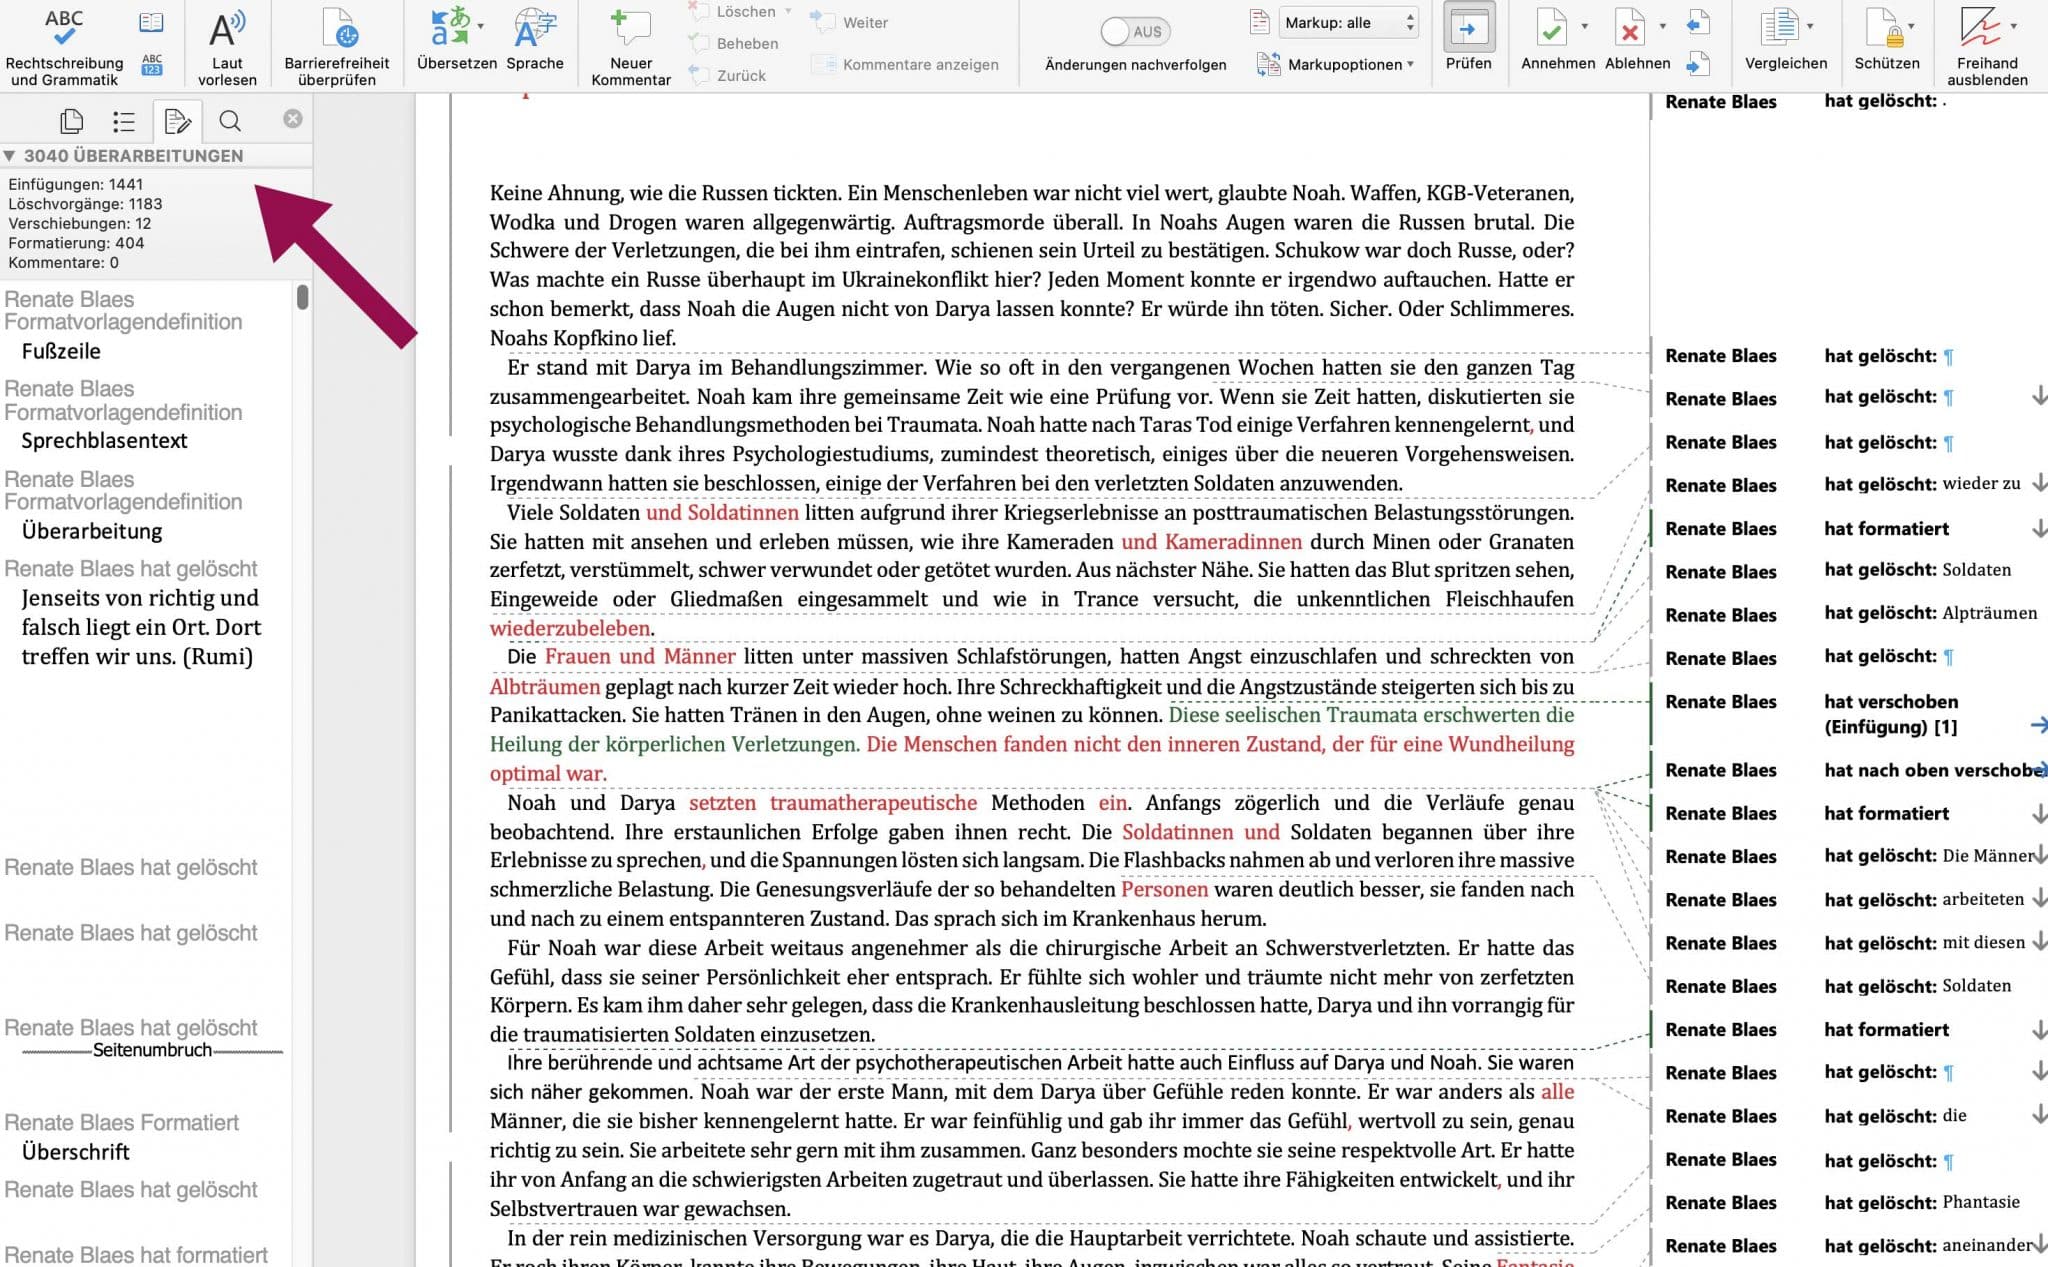2048x1267 pixels.
Task: Toggle Freihand ausblenden
Action: coord(1981,28)
